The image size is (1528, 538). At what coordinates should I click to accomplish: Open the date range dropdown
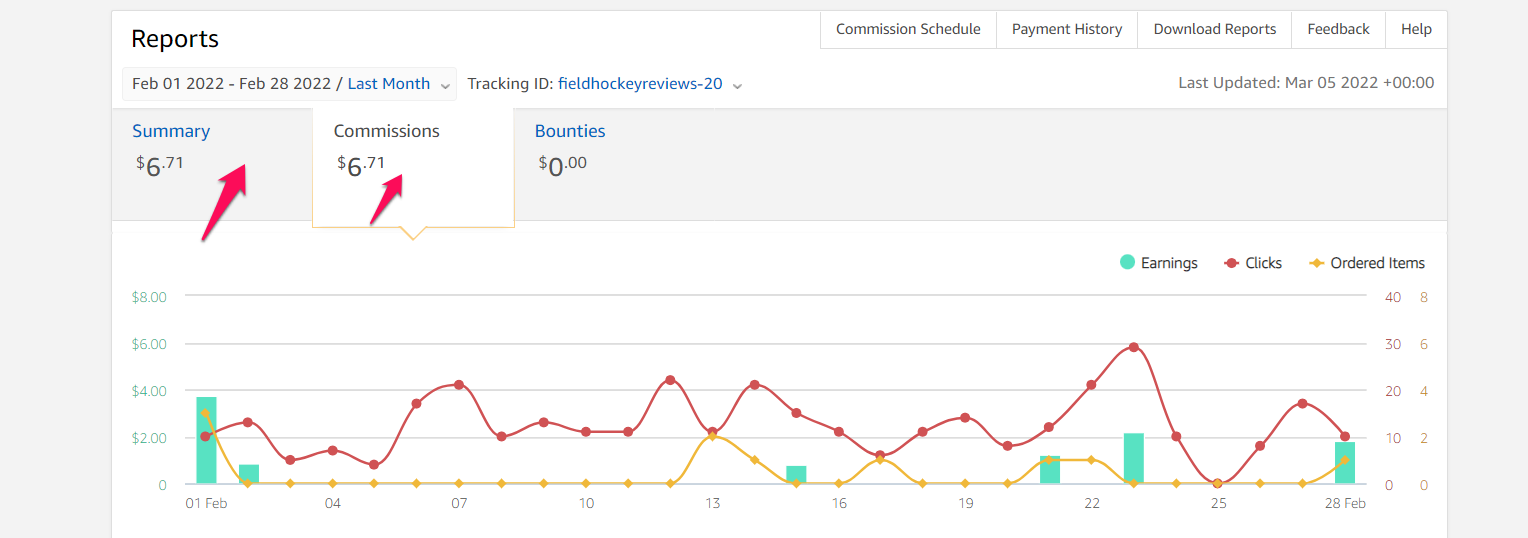point(290,84)
